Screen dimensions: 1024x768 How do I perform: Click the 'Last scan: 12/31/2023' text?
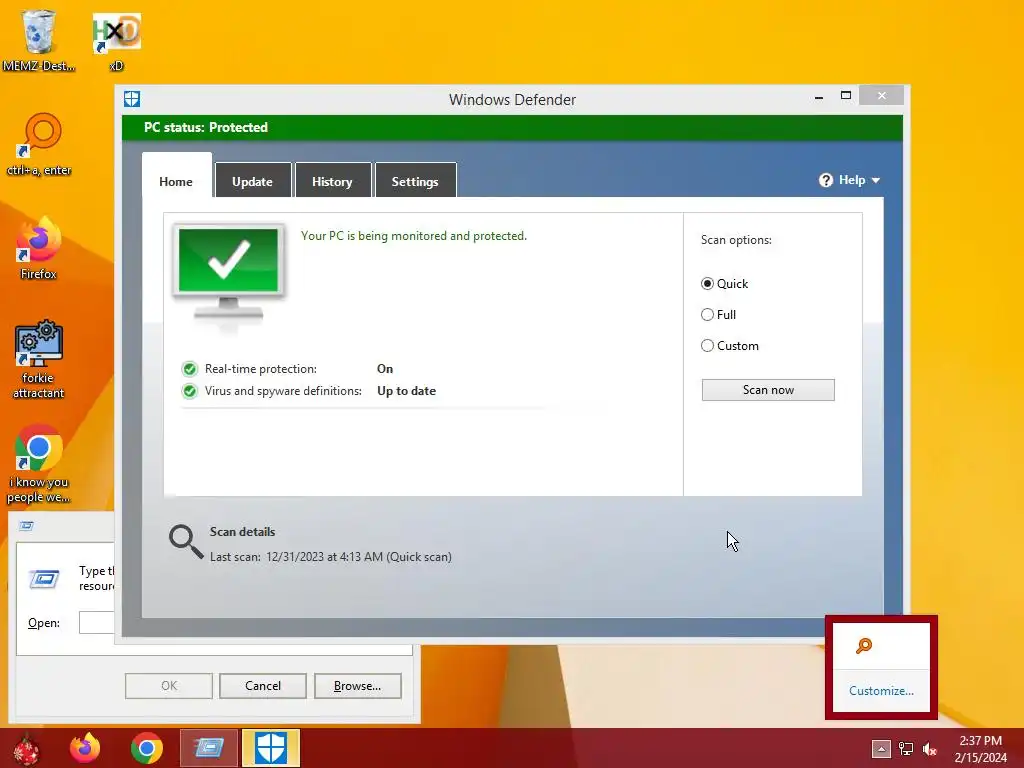[330, 557]
